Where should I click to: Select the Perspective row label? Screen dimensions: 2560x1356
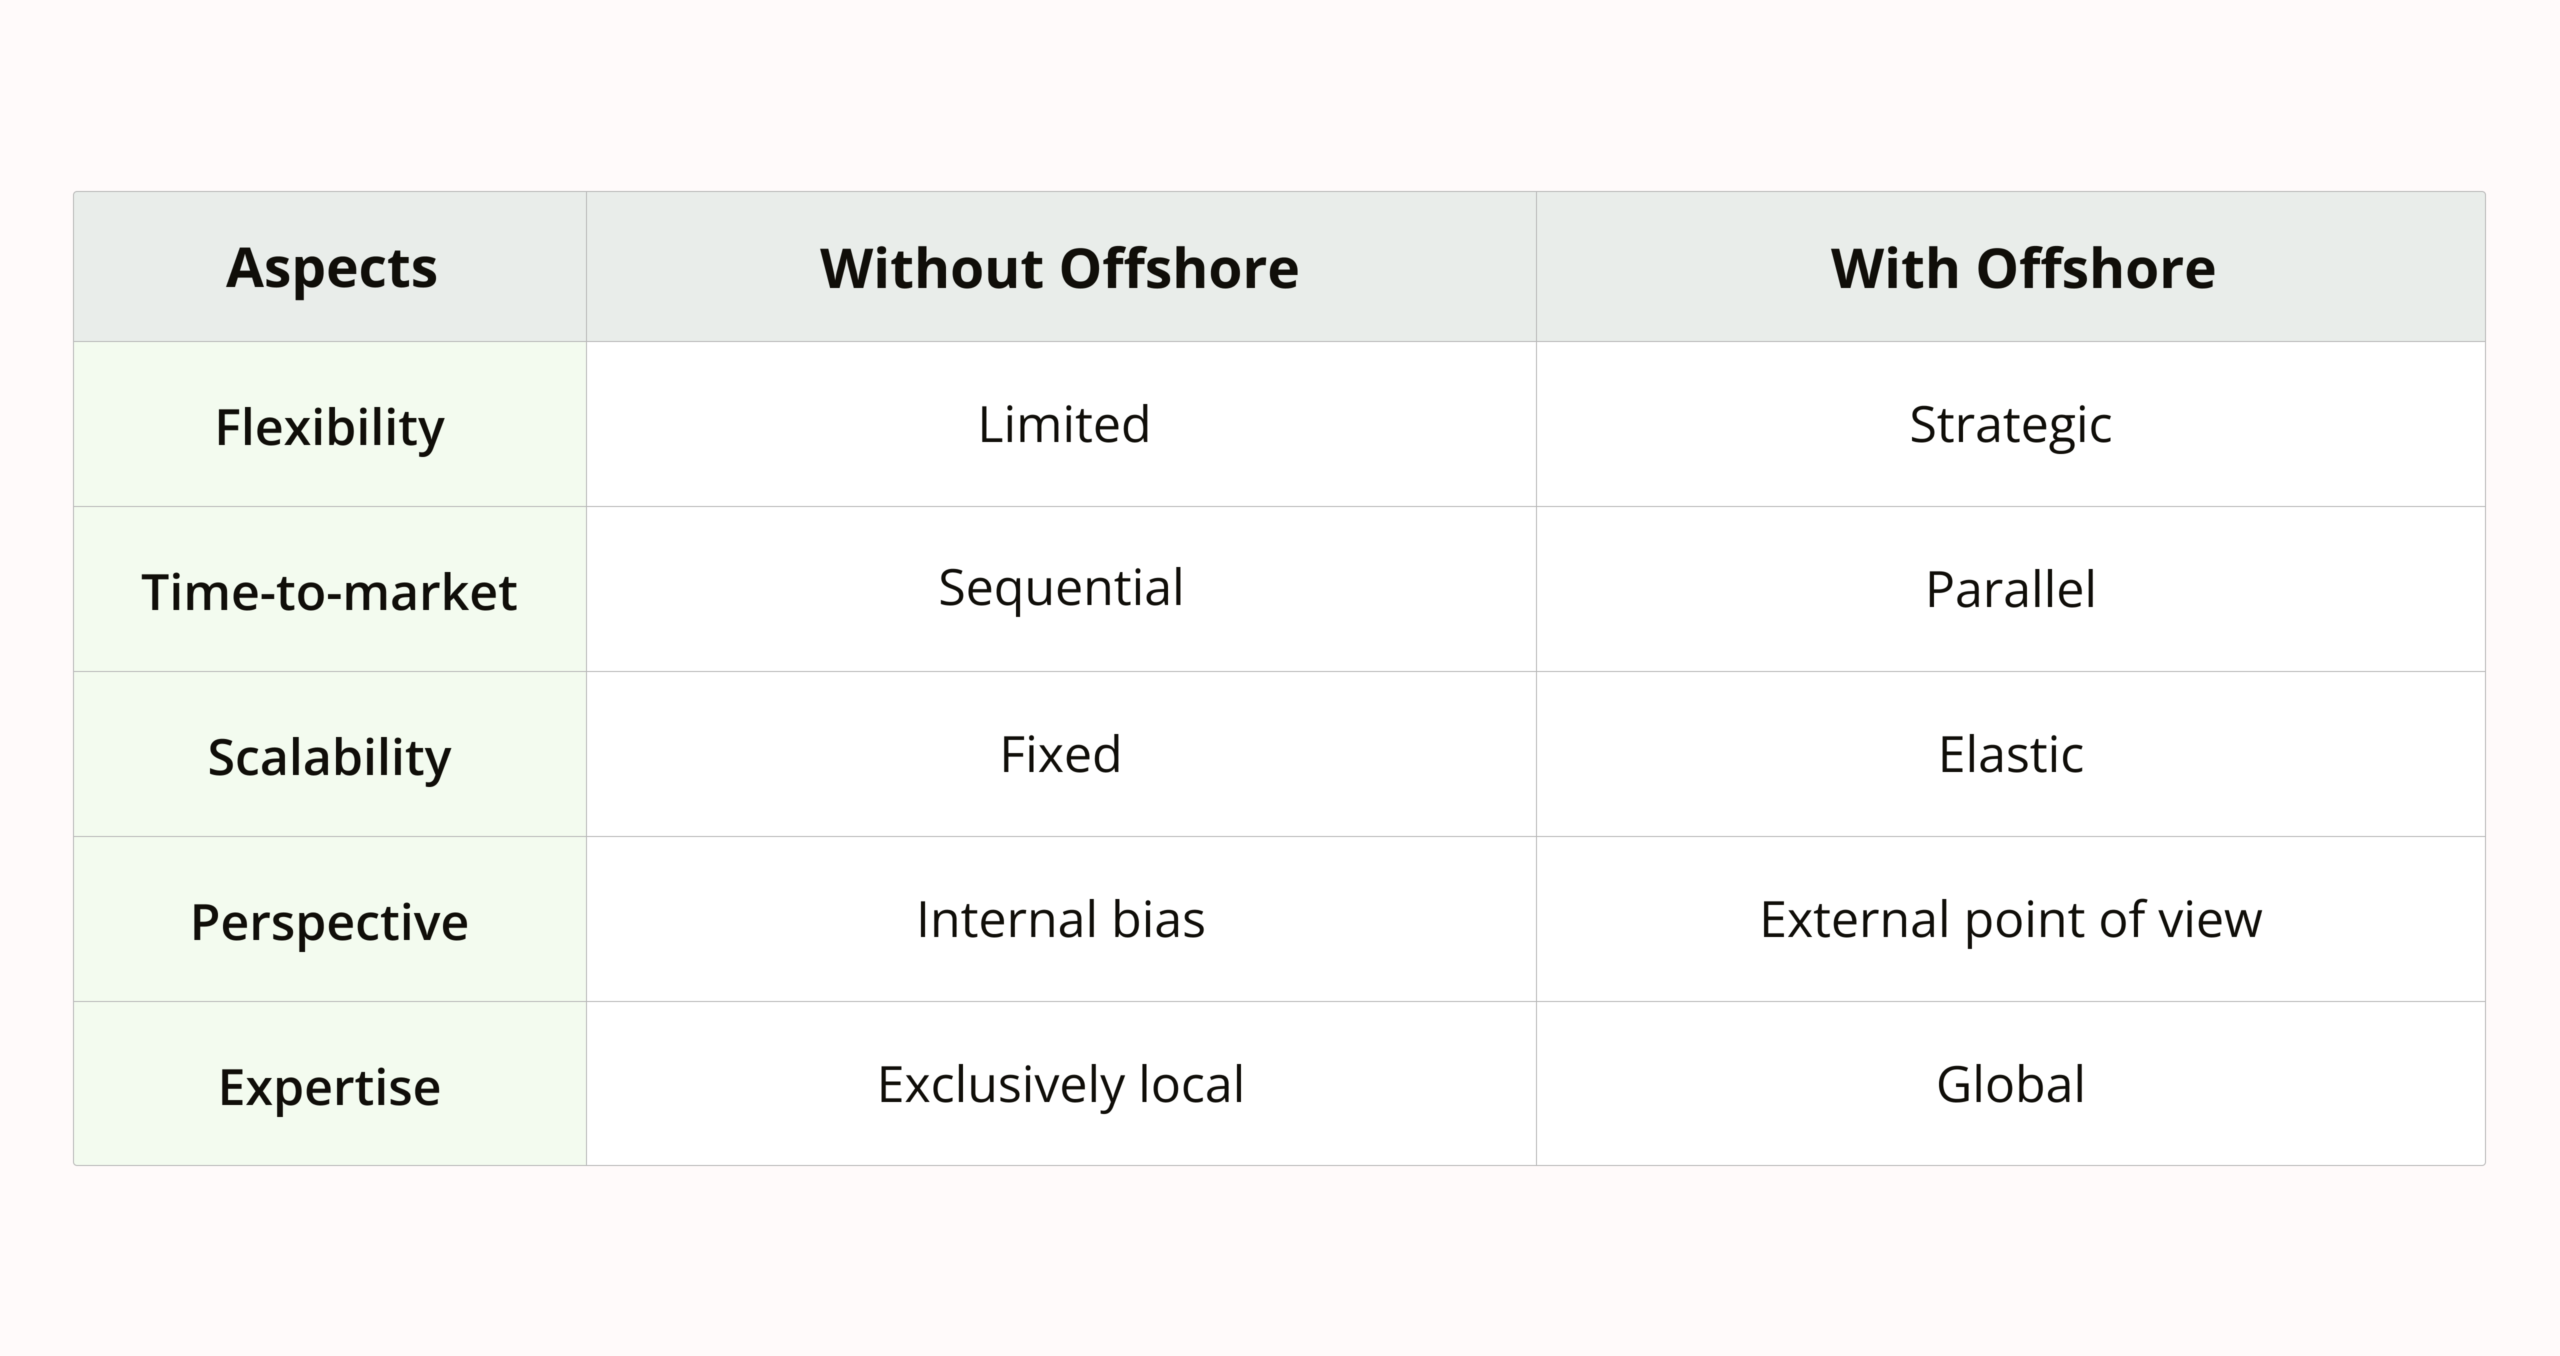click(x=329, y=921)
